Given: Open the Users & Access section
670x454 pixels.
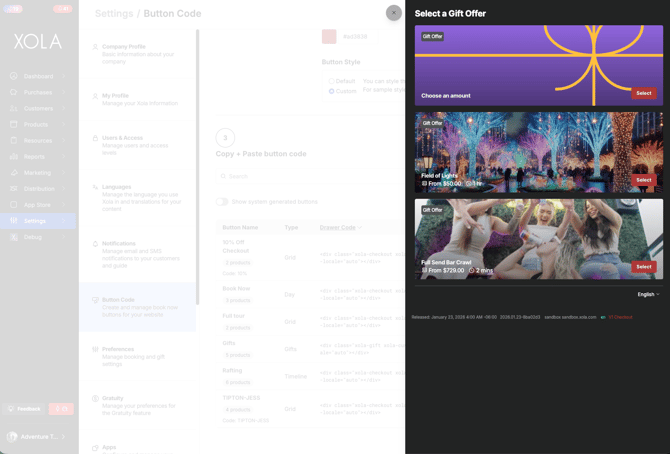Looking at the screenshot, I should point(137,145).
